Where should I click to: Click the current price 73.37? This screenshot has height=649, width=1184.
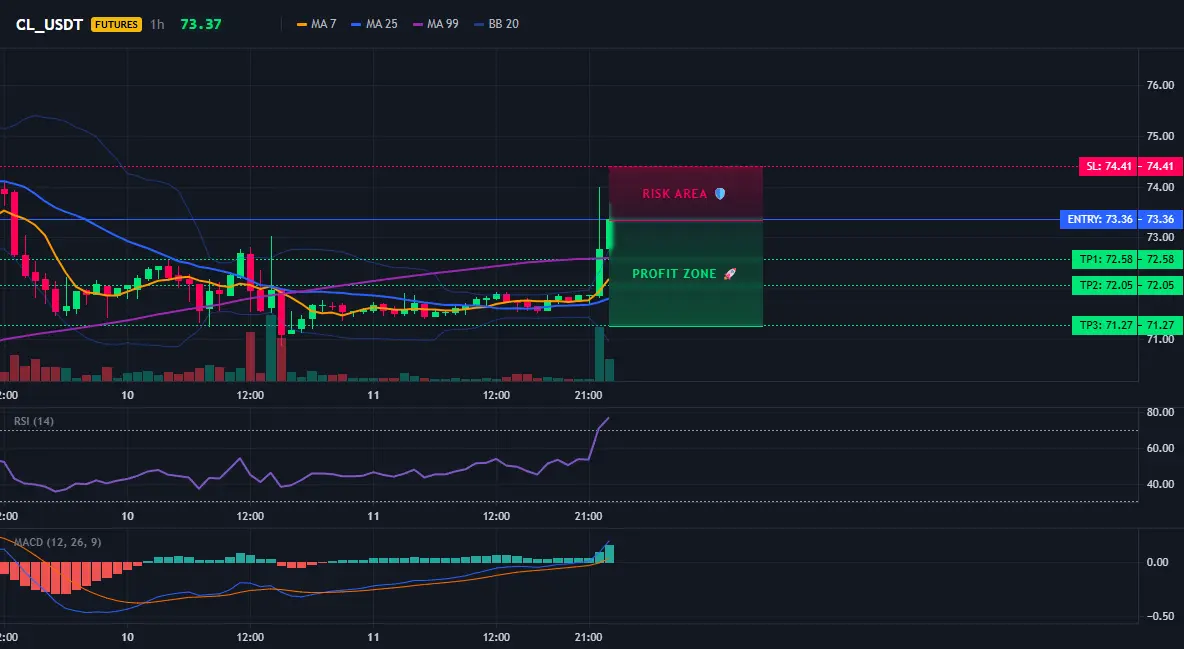click(201, 24)
